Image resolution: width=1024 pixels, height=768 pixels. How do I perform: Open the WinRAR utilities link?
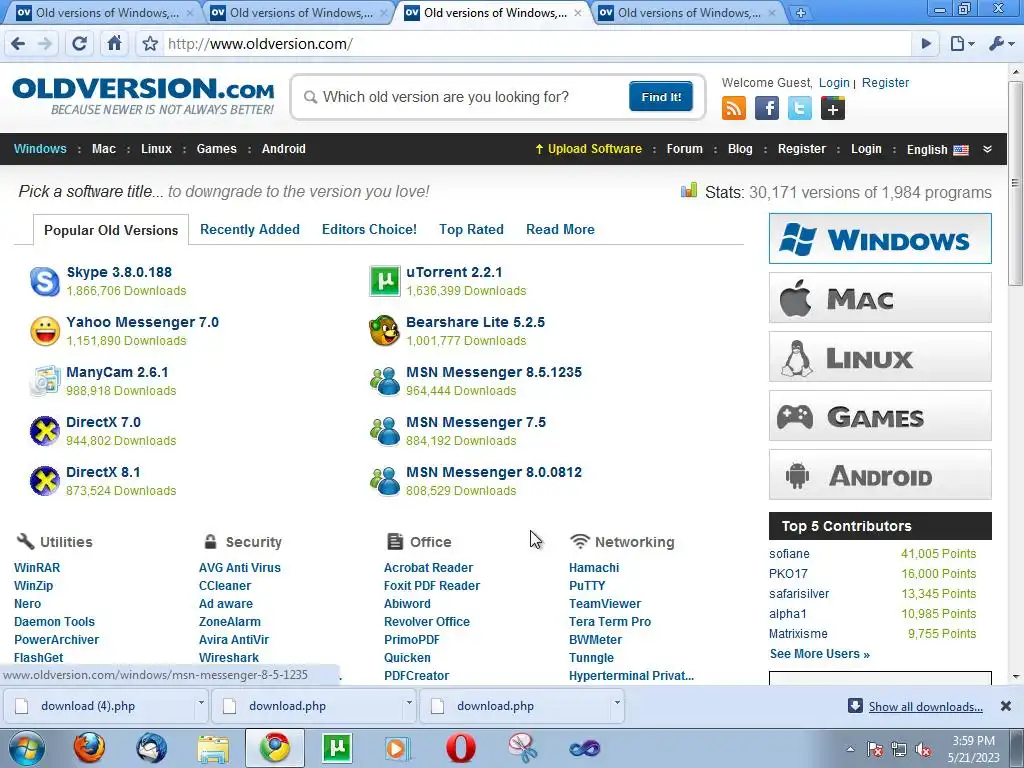(37, 568)
